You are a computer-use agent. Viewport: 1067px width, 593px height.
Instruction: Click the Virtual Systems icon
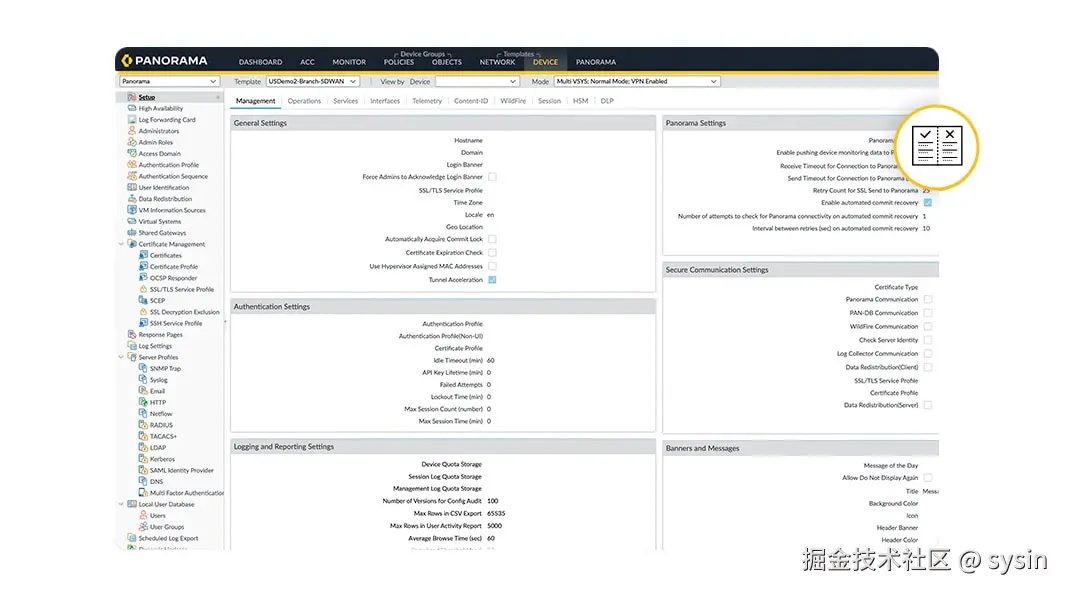[x=132, y=221]
